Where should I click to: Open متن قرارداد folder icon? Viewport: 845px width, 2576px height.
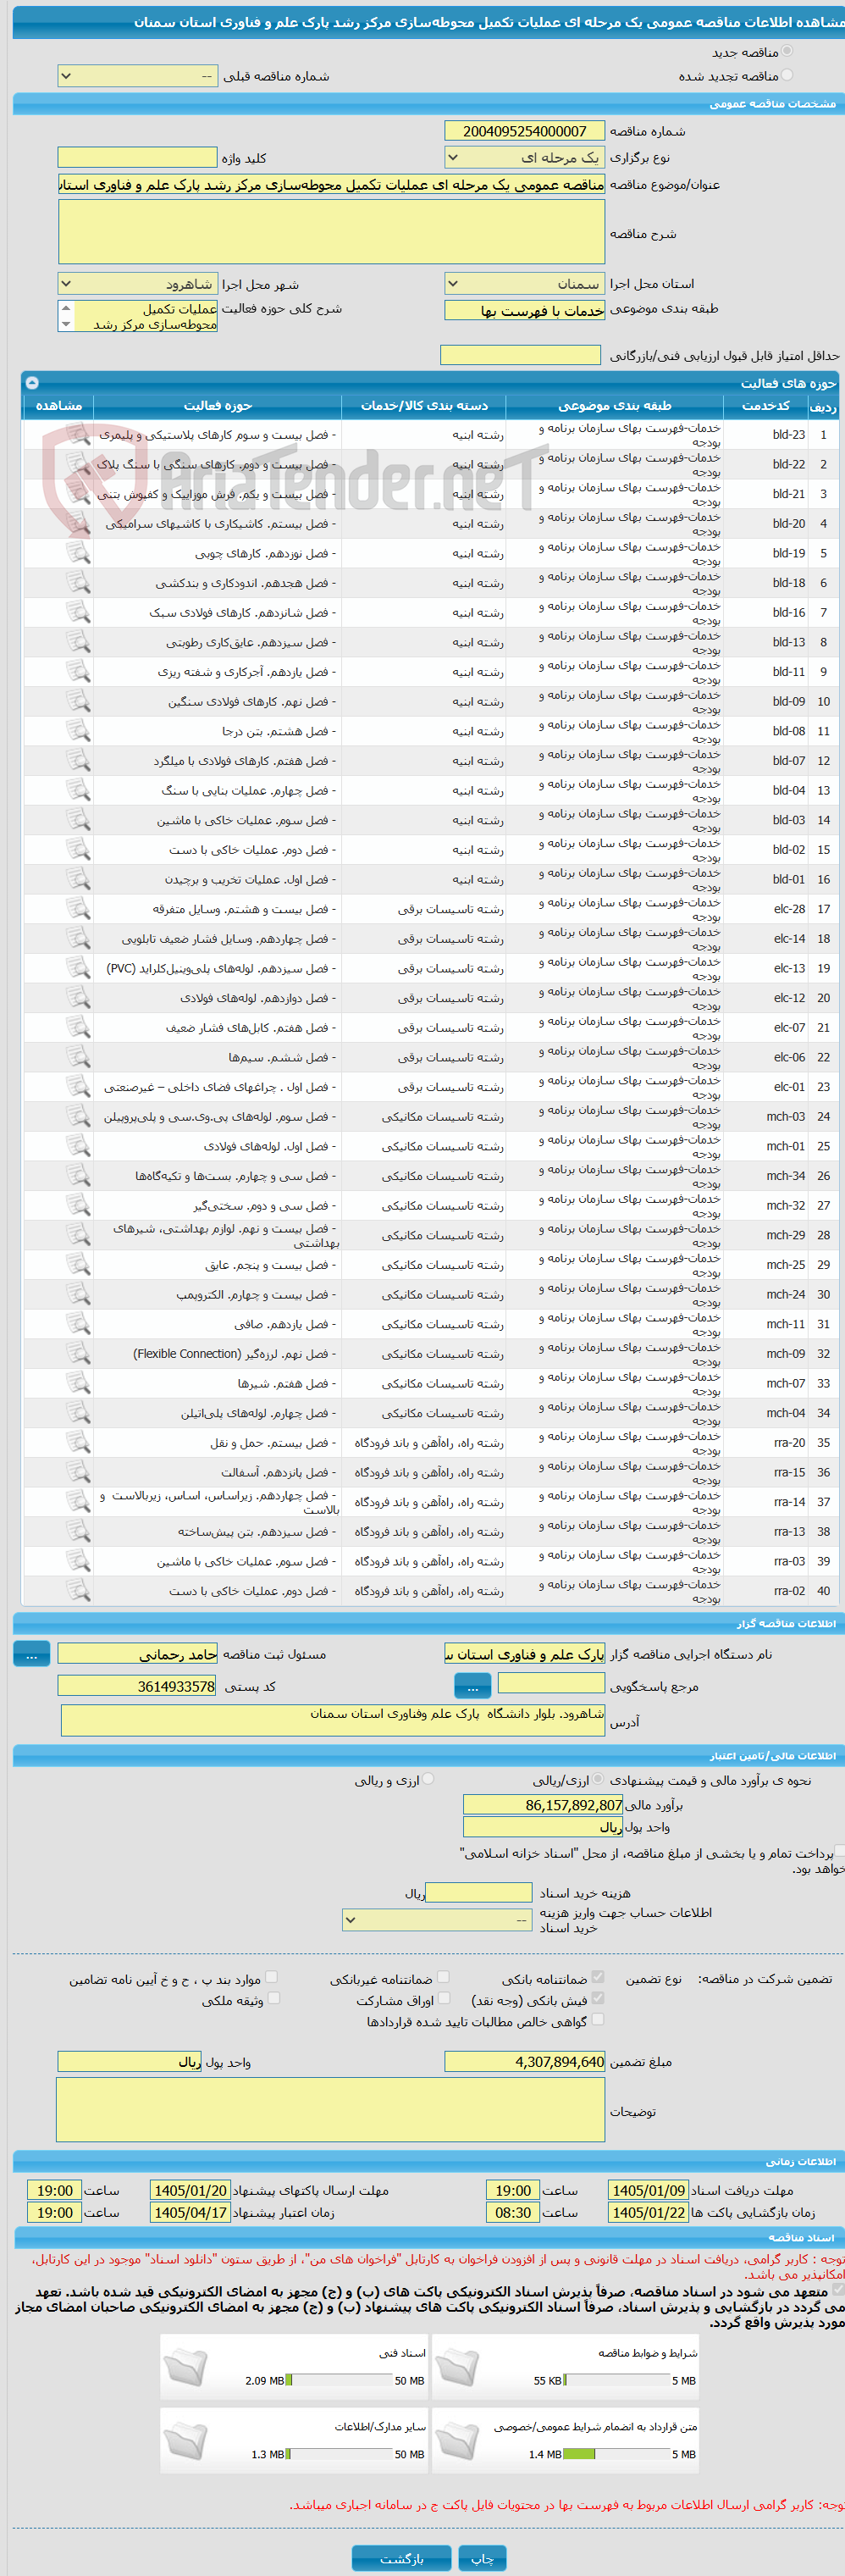[x=457, y=2441]
